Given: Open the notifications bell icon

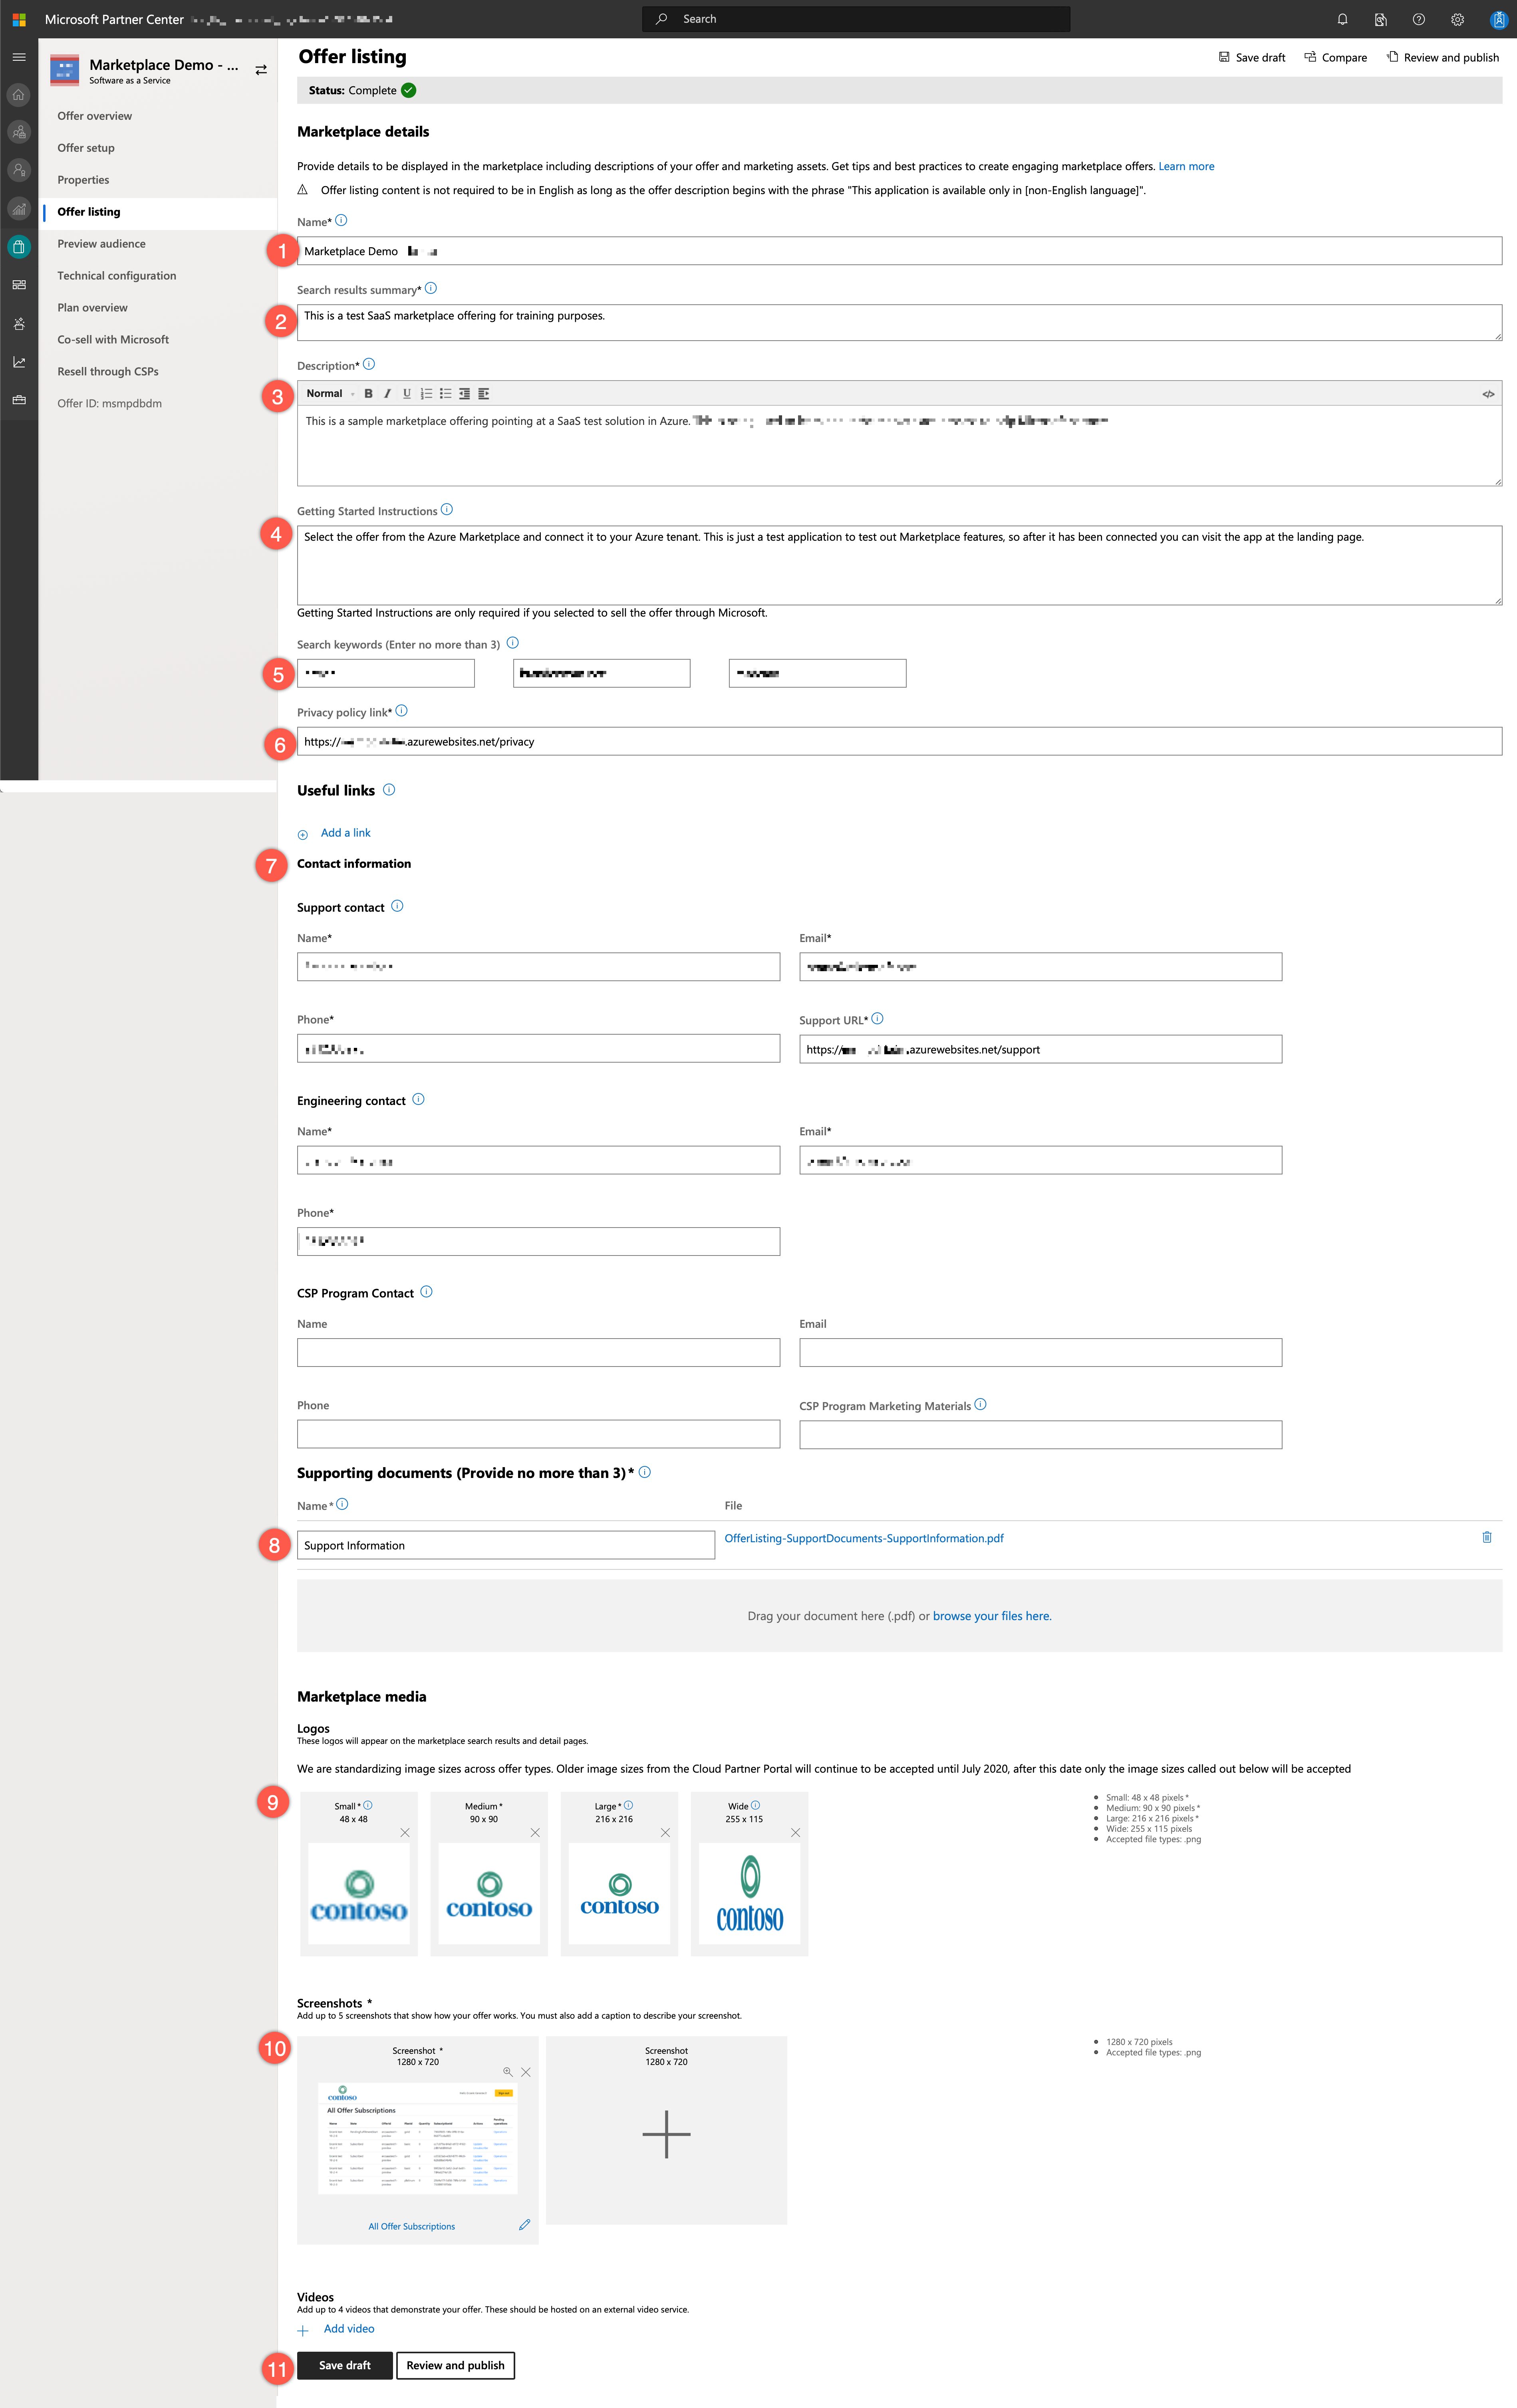Looking at the screenshot, I should (x=1342, y=19).
